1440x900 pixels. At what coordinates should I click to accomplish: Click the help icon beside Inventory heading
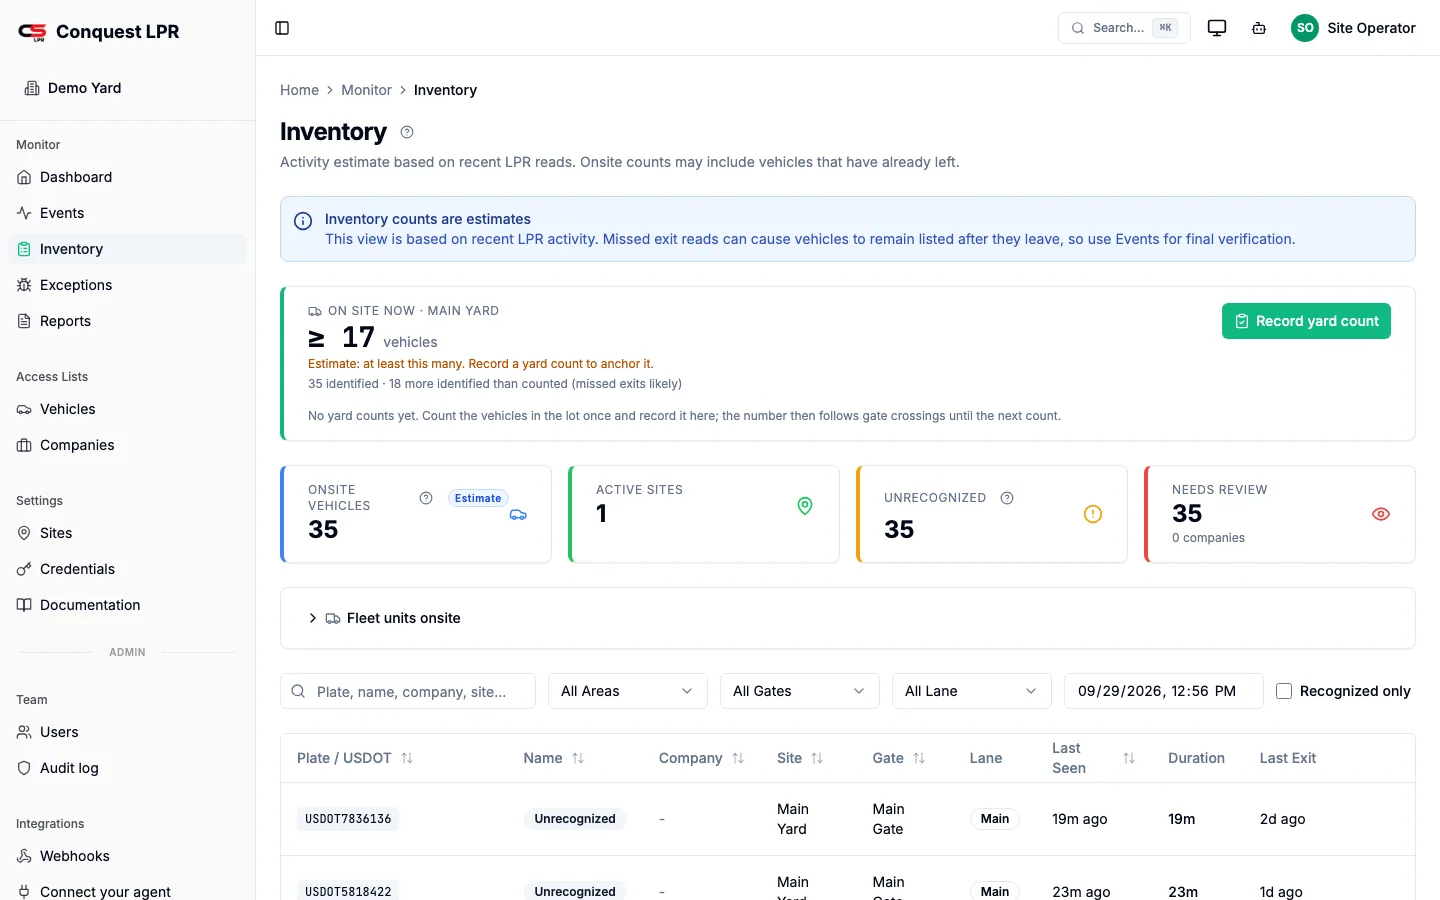[x=407, y=132]
